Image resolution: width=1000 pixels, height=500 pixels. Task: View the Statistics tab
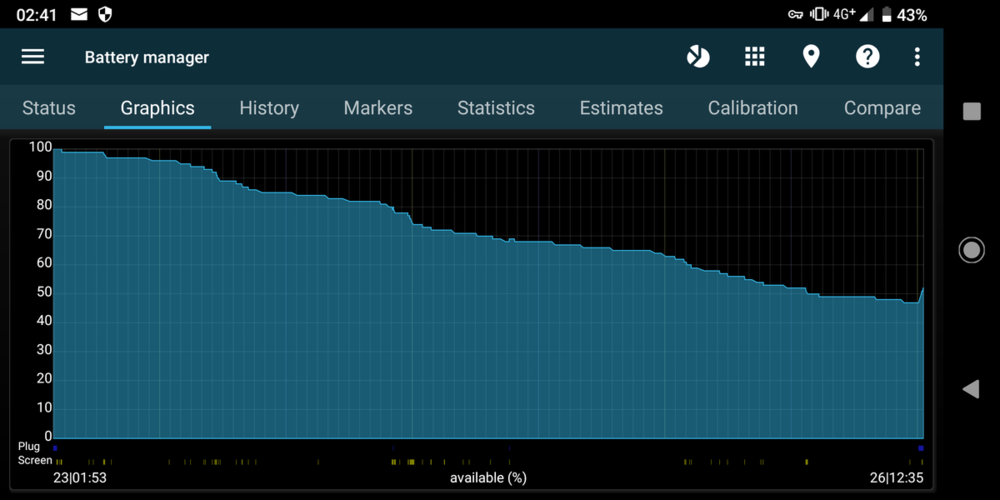[496, 108]
